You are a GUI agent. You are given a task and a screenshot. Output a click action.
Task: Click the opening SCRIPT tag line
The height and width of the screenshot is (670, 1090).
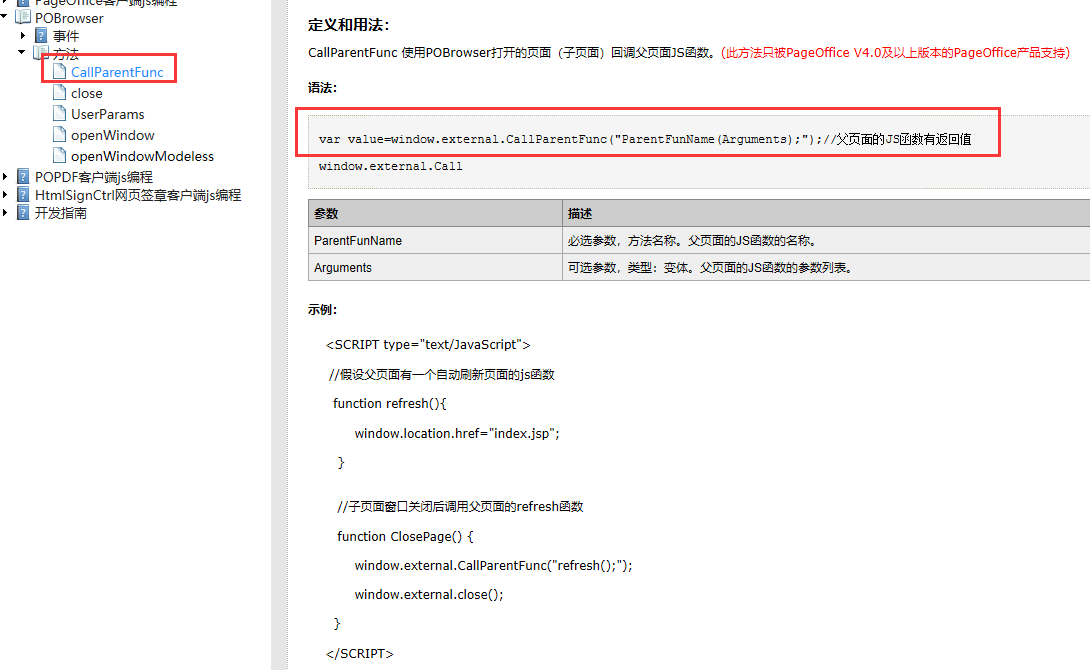pyautogui.click(x=428, y=345)
